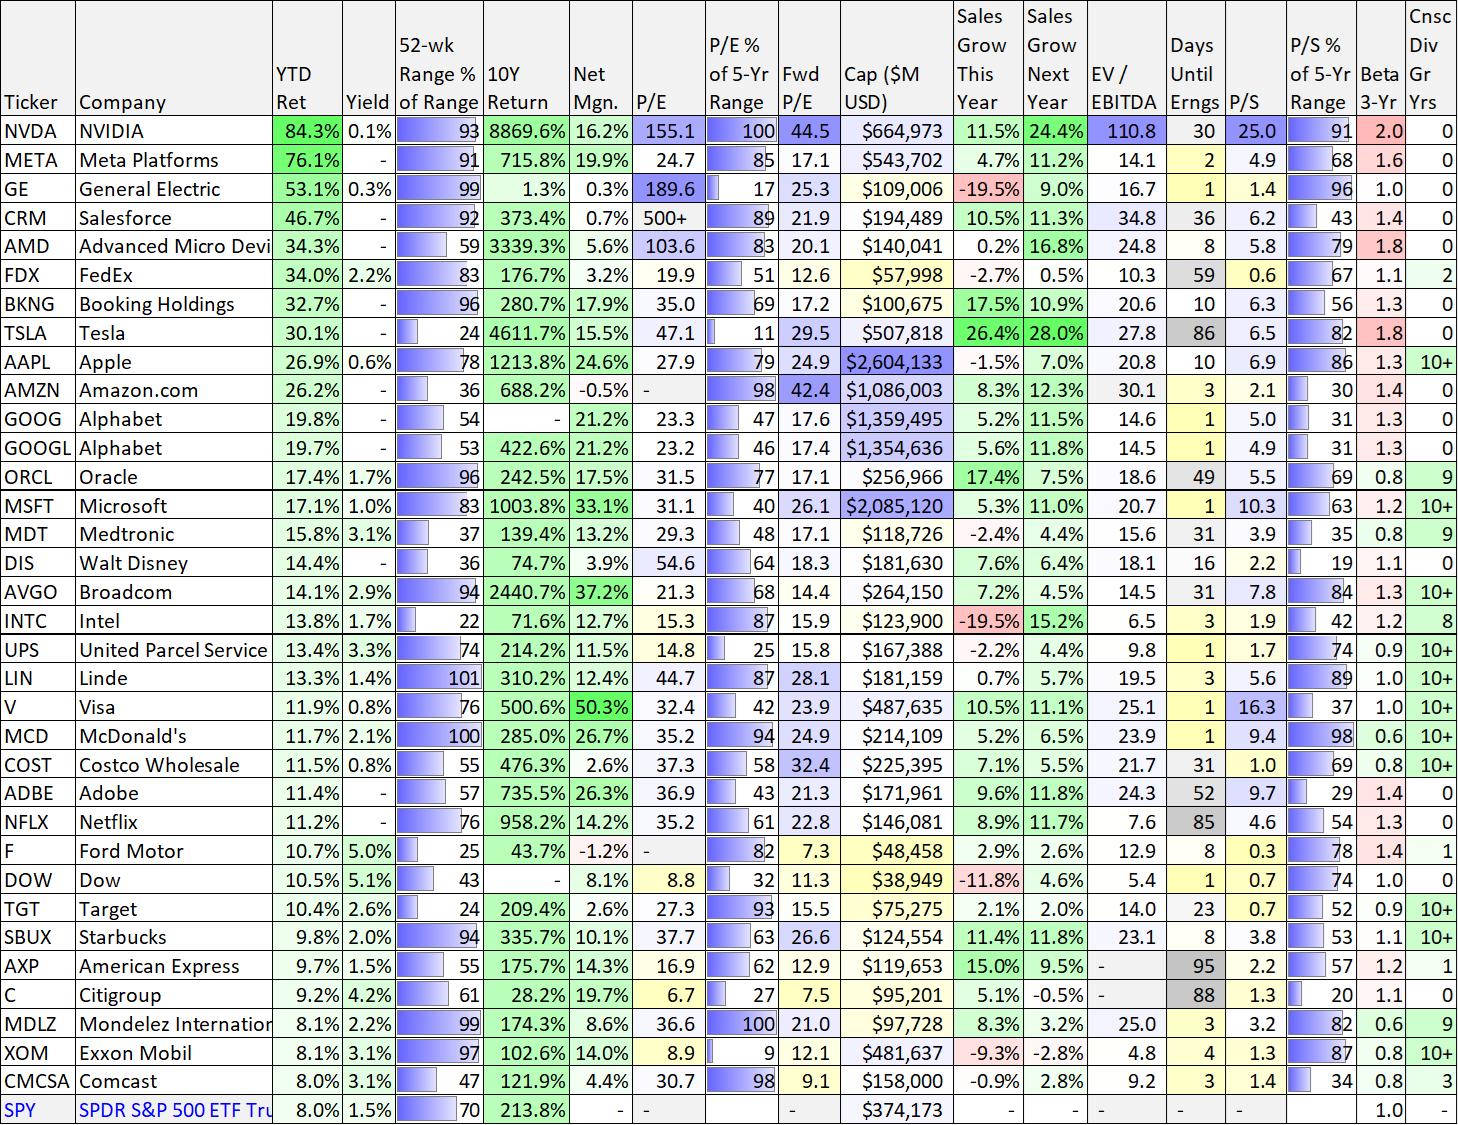This screenshot has height=1125, width=1458.
Task: Select the Mondelez Internatior company cell
Action: click(174, 1024)
